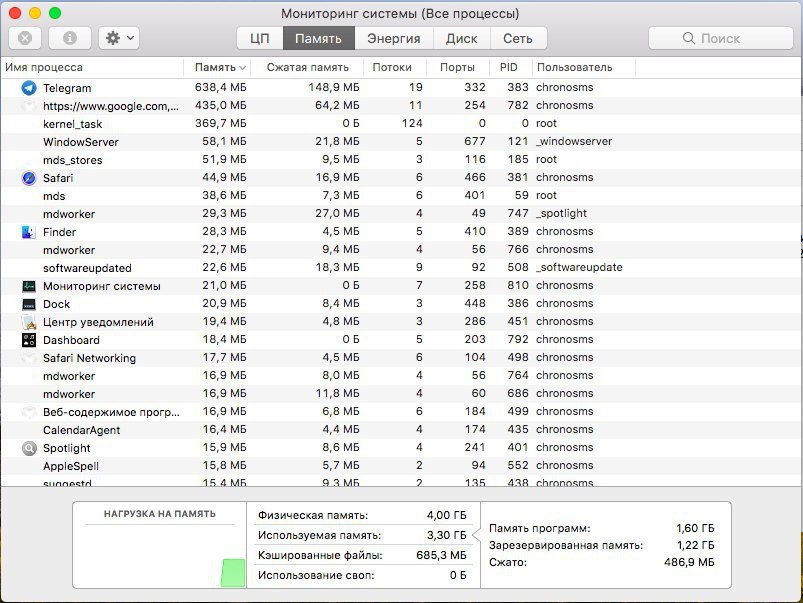Sort by Порты column header
The height and width of the screenshot is (603, 803).
(x=457, y=67)
